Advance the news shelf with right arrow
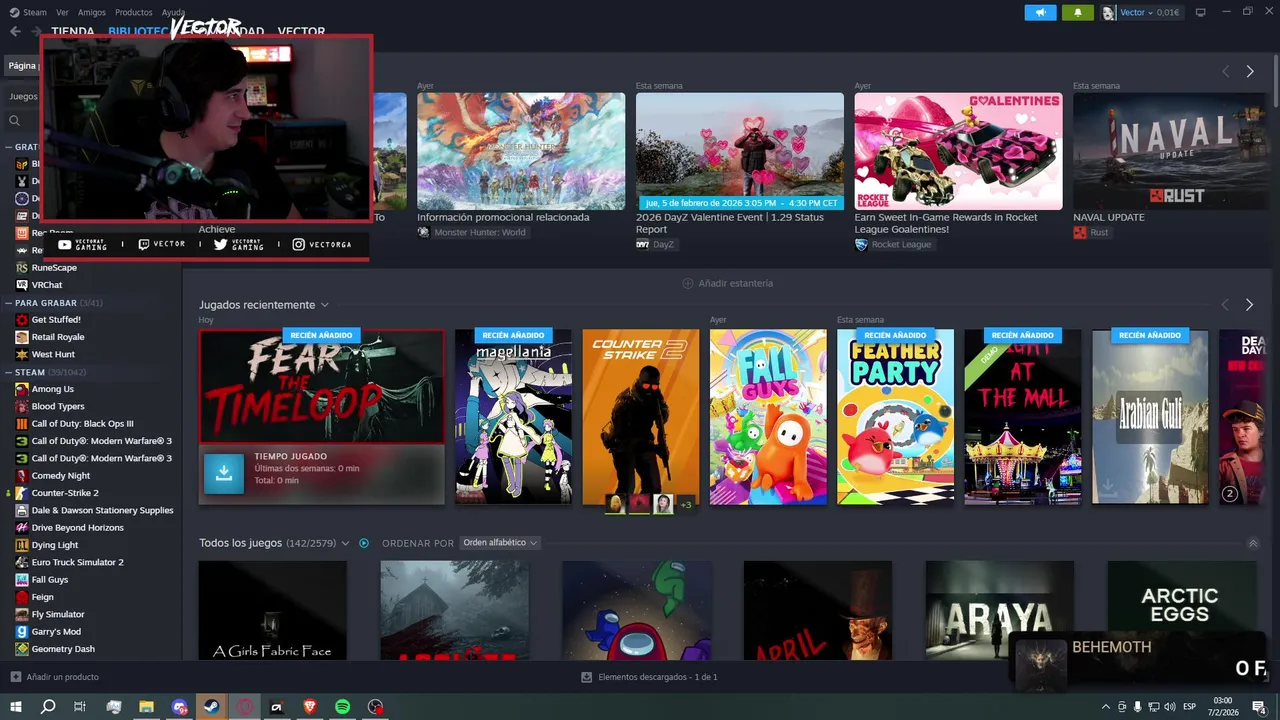Viewport: 1280px width, 720px height. 1250,72
